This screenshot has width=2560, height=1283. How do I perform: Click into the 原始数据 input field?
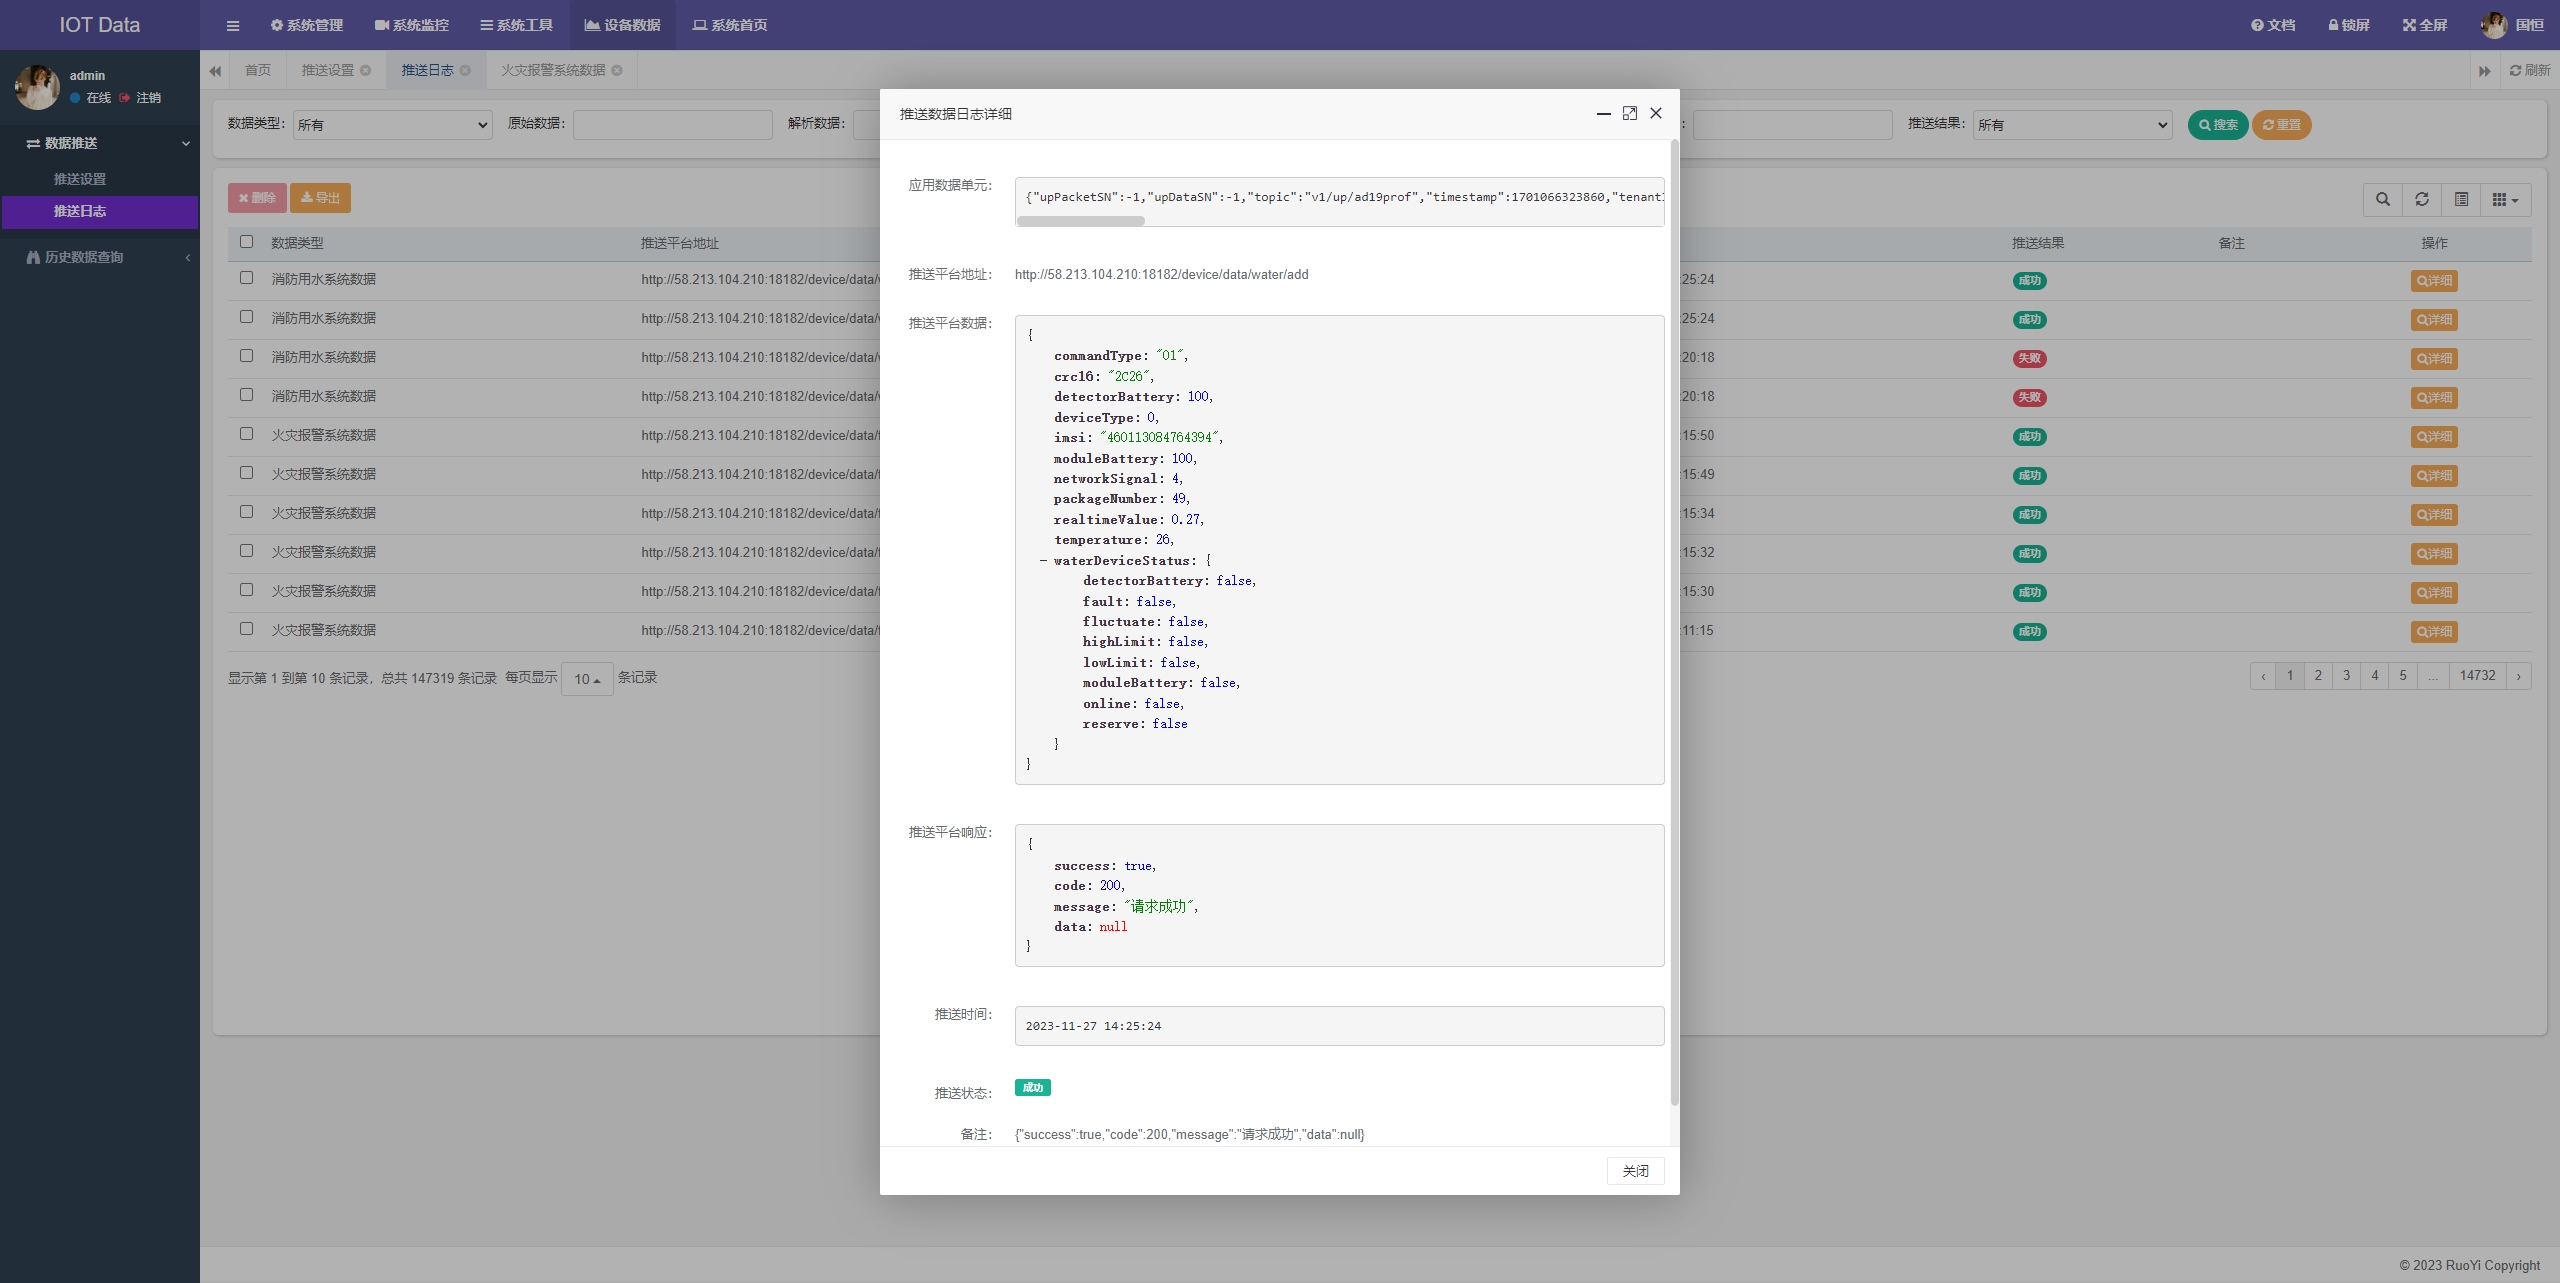pos(672,125)
